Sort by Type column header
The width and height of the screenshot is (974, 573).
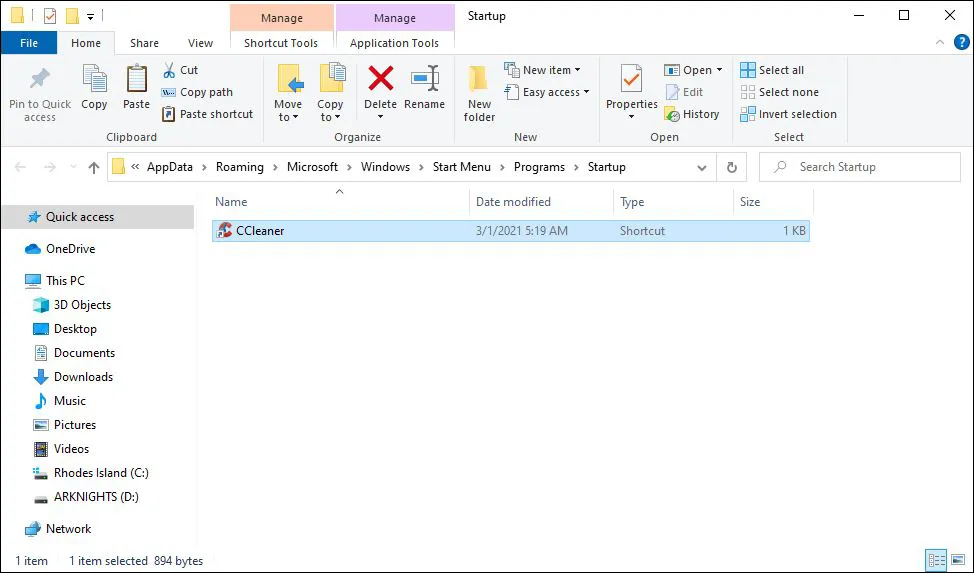(674, 201)
